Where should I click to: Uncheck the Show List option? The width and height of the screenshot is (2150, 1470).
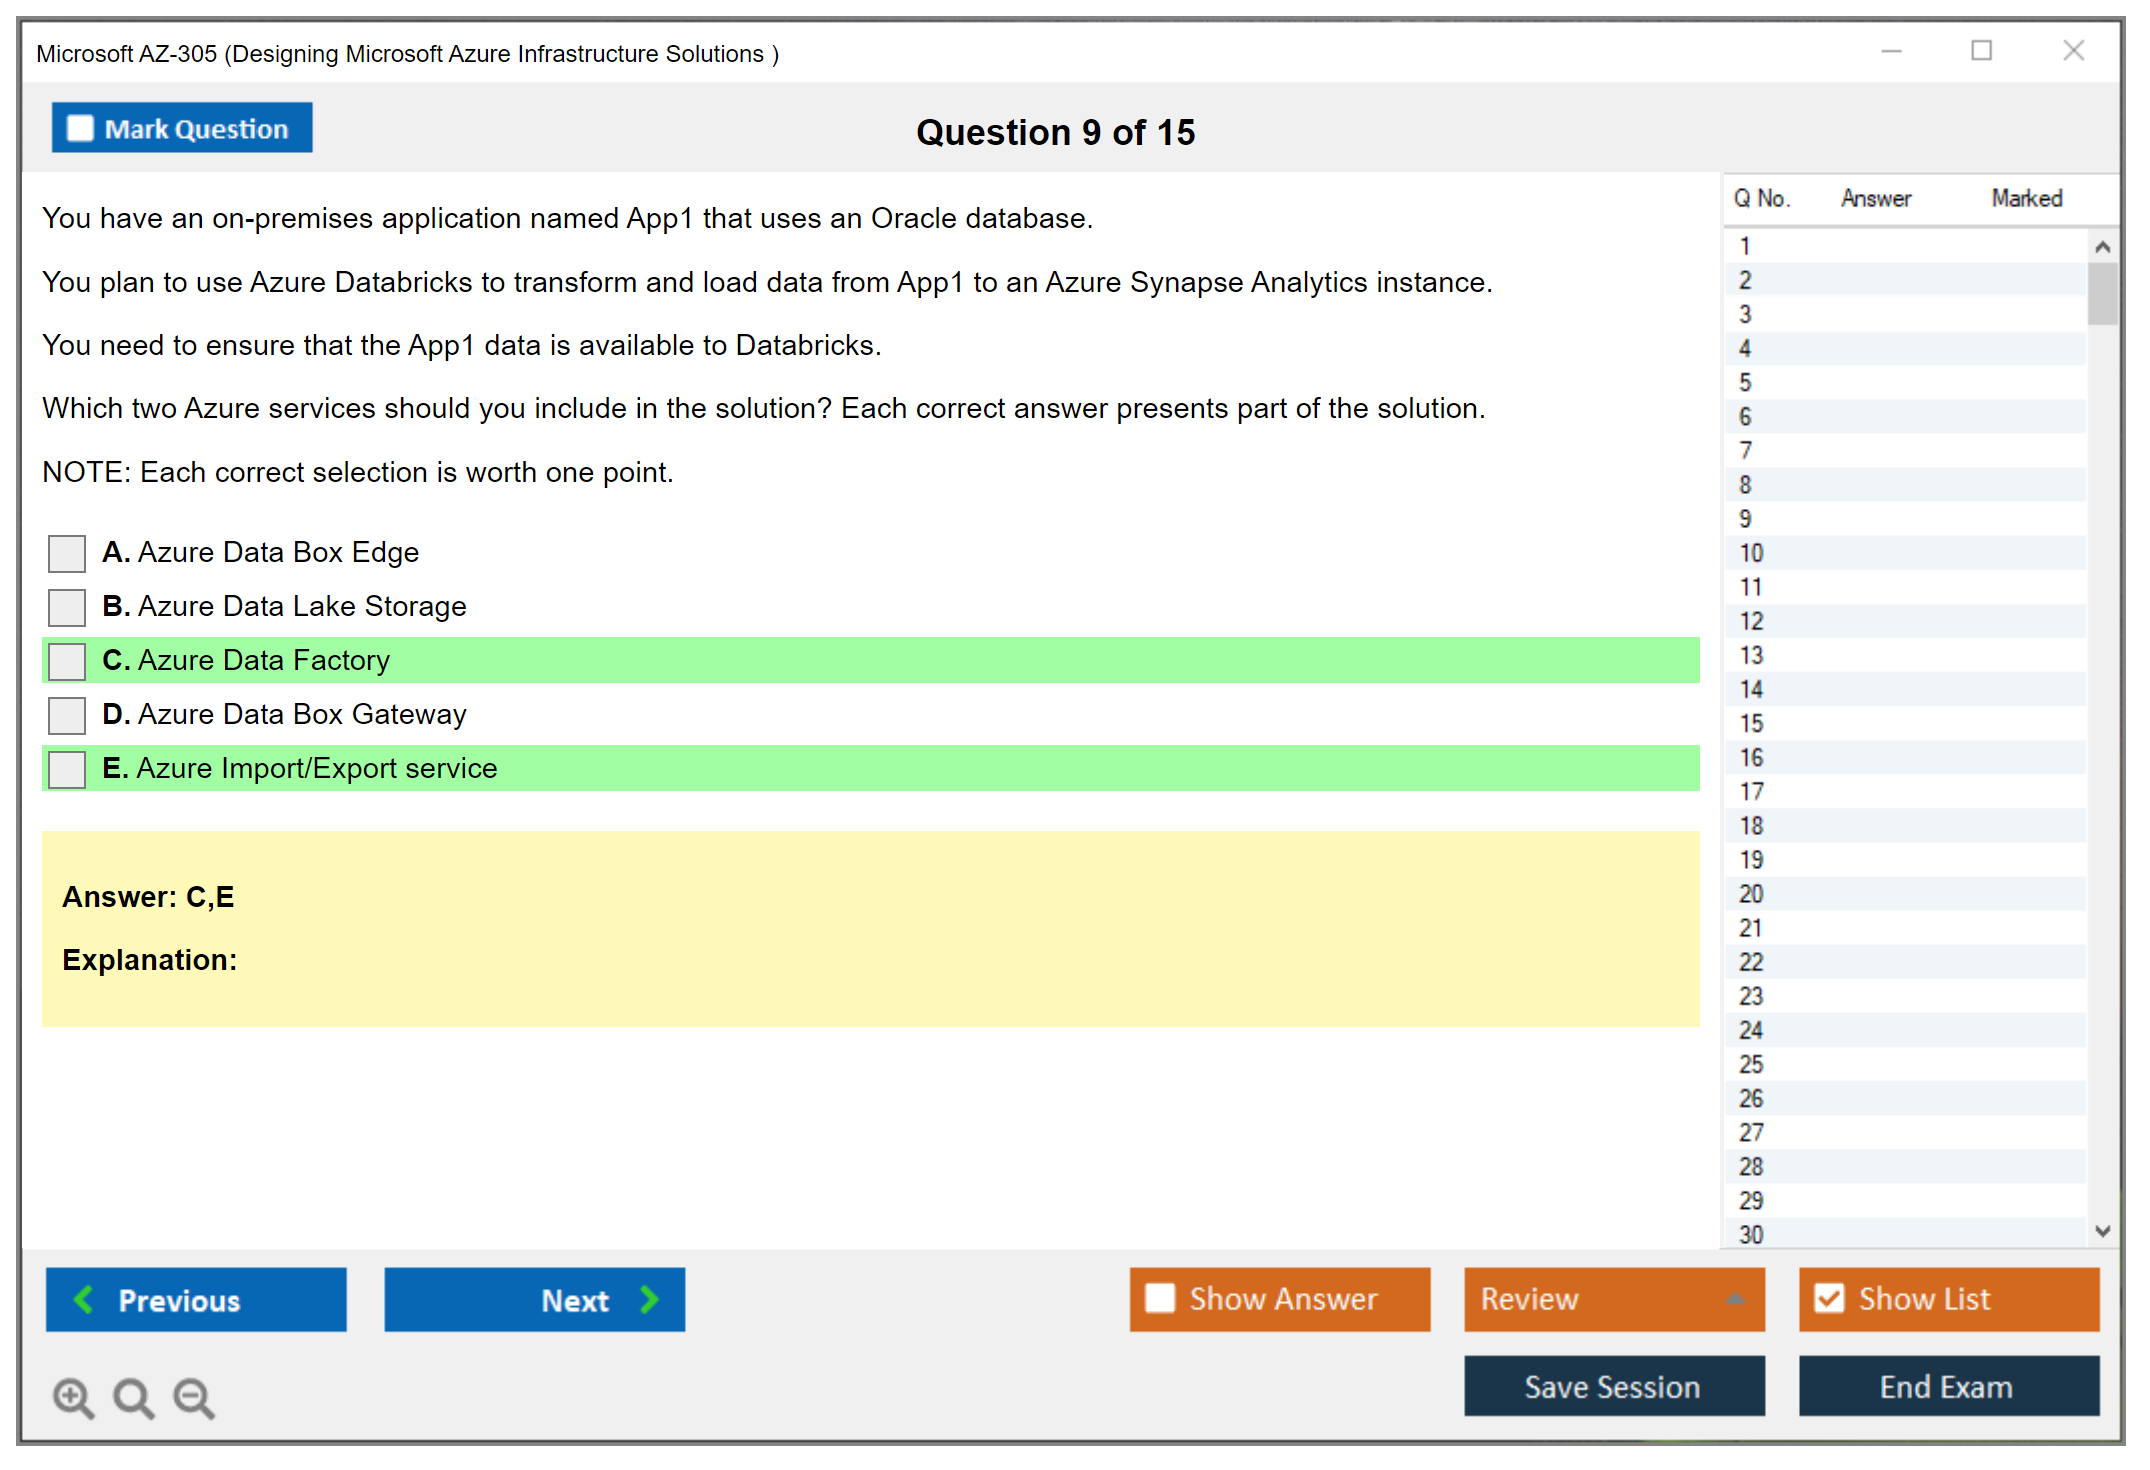(x=1829, y=1298)
